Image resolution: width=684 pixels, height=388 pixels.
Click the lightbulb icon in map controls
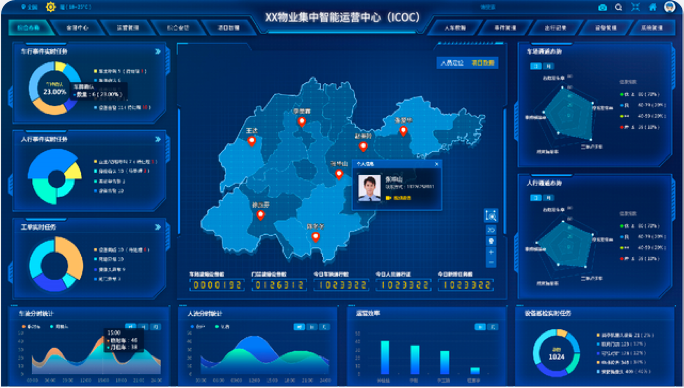pos(491,241)
